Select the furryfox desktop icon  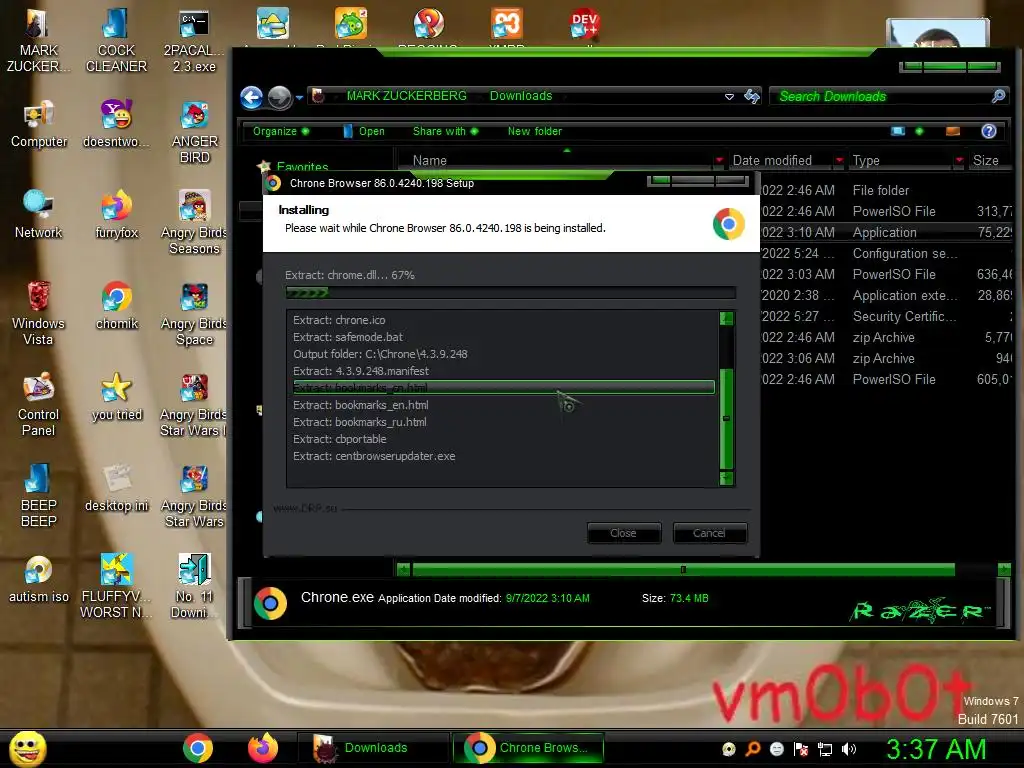pos(117,215)
